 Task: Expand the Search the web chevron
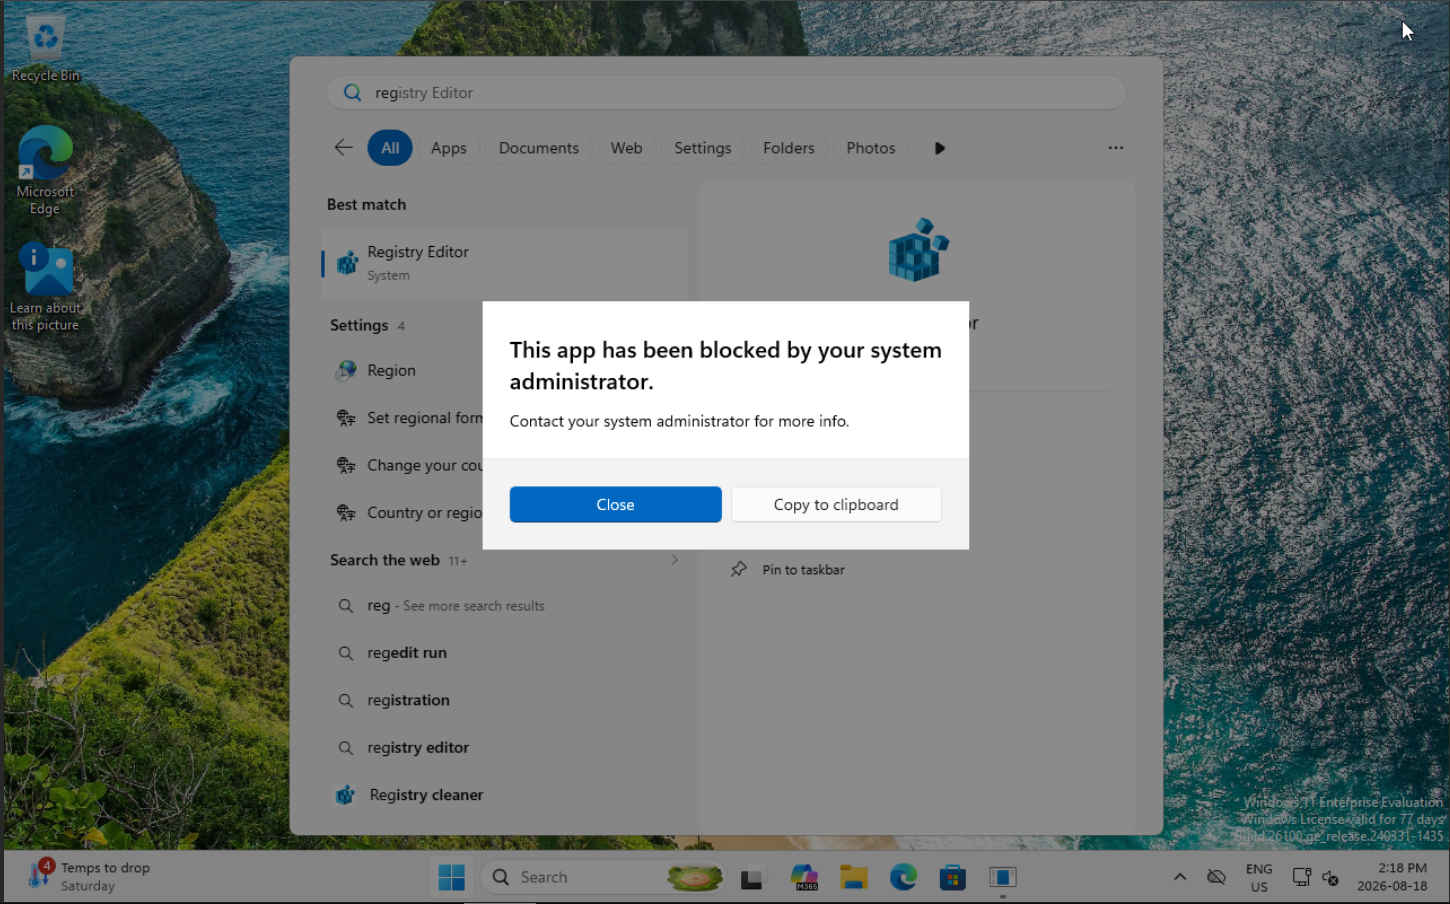coord(675,560)
